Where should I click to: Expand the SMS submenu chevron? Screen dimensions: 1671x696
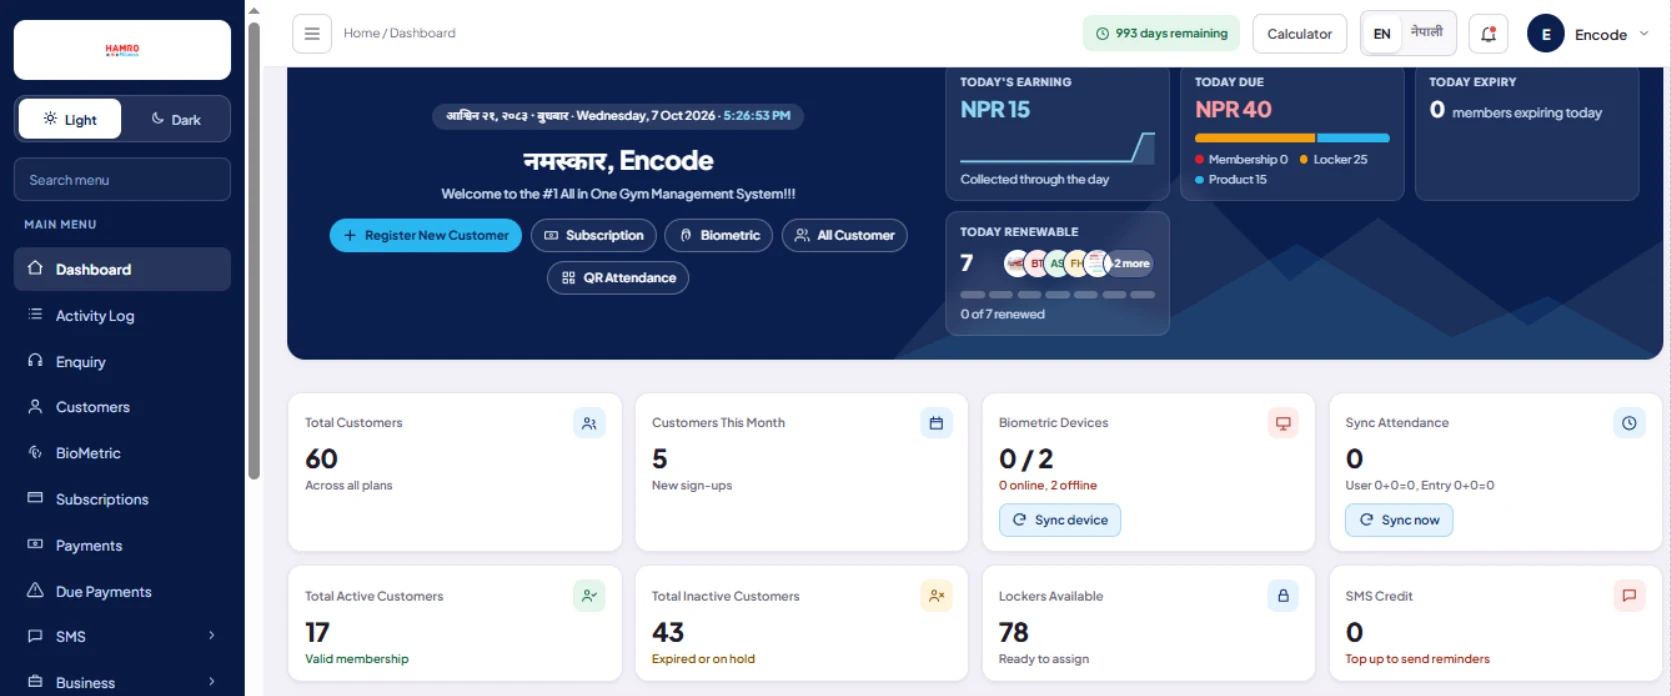[x=211, y=635]
